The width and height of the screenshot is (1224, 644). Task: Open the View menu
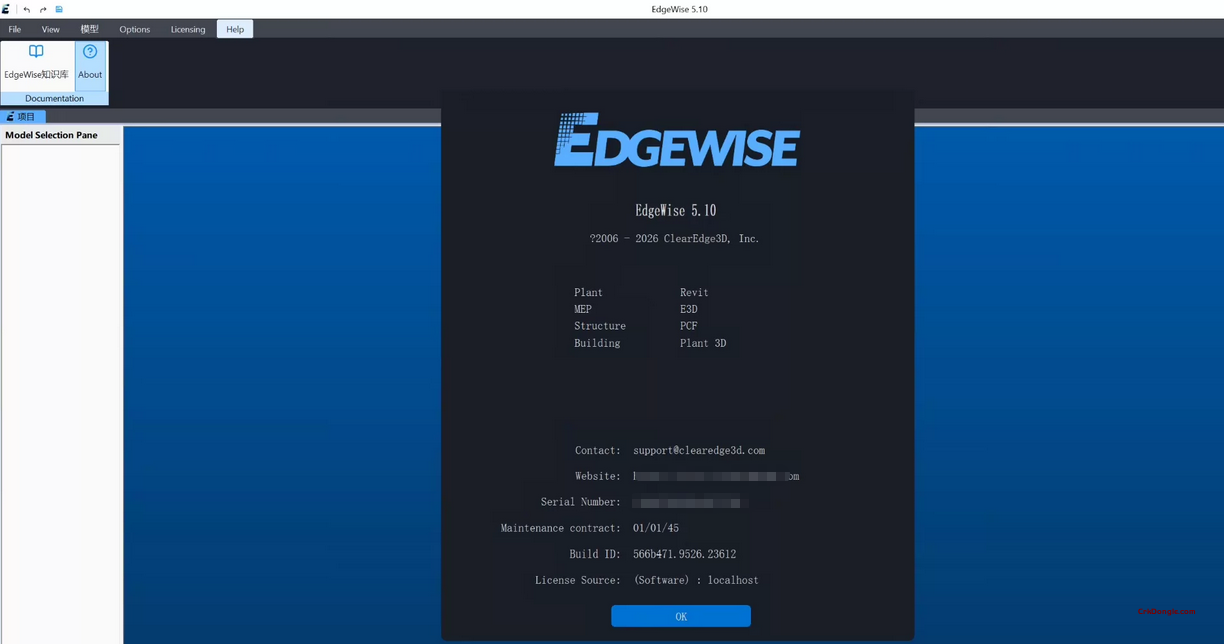click(50, 29)
